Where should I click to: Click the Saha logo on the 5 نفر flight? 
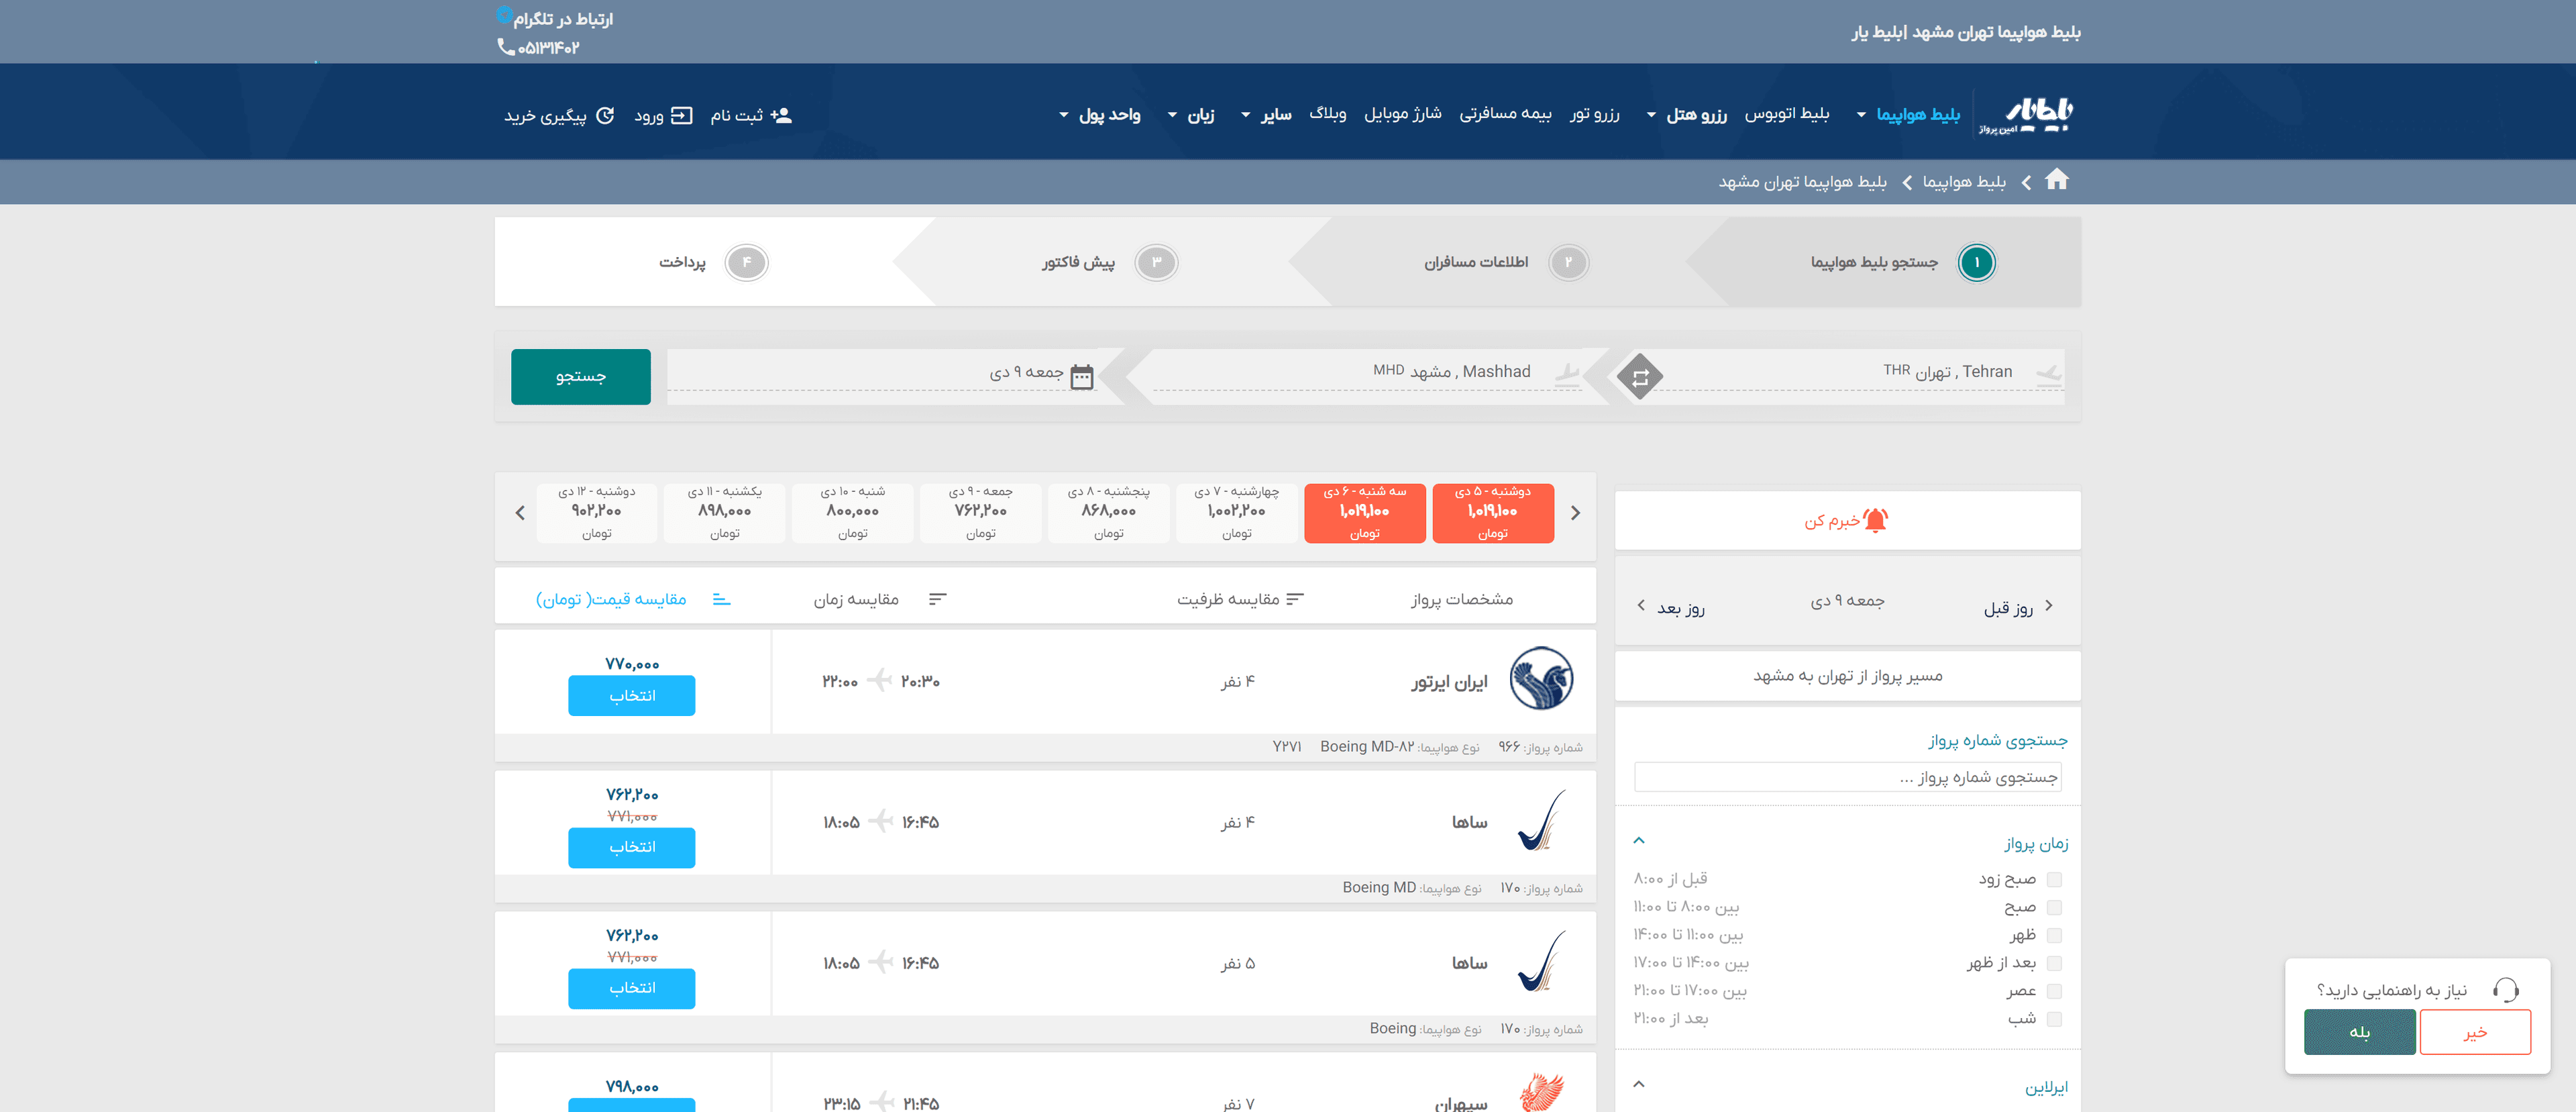(1541, 961)
